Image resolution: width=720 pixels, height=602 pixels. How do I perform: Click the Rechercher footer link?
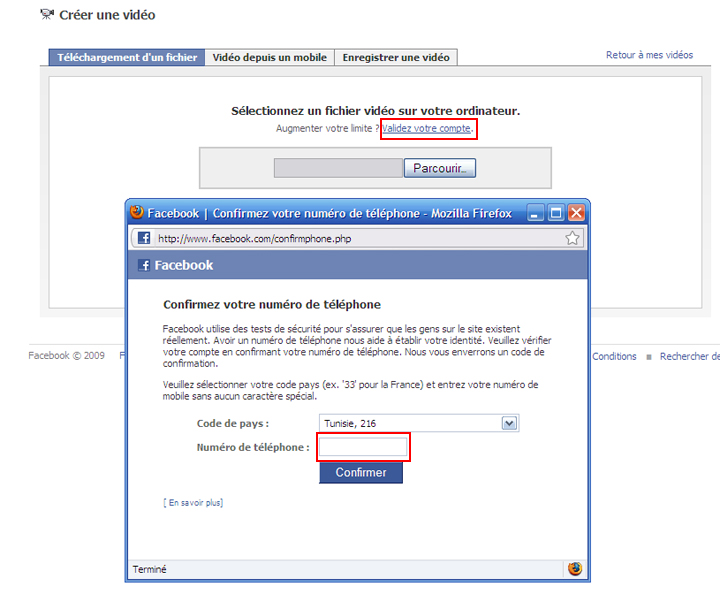pos(690,356)
